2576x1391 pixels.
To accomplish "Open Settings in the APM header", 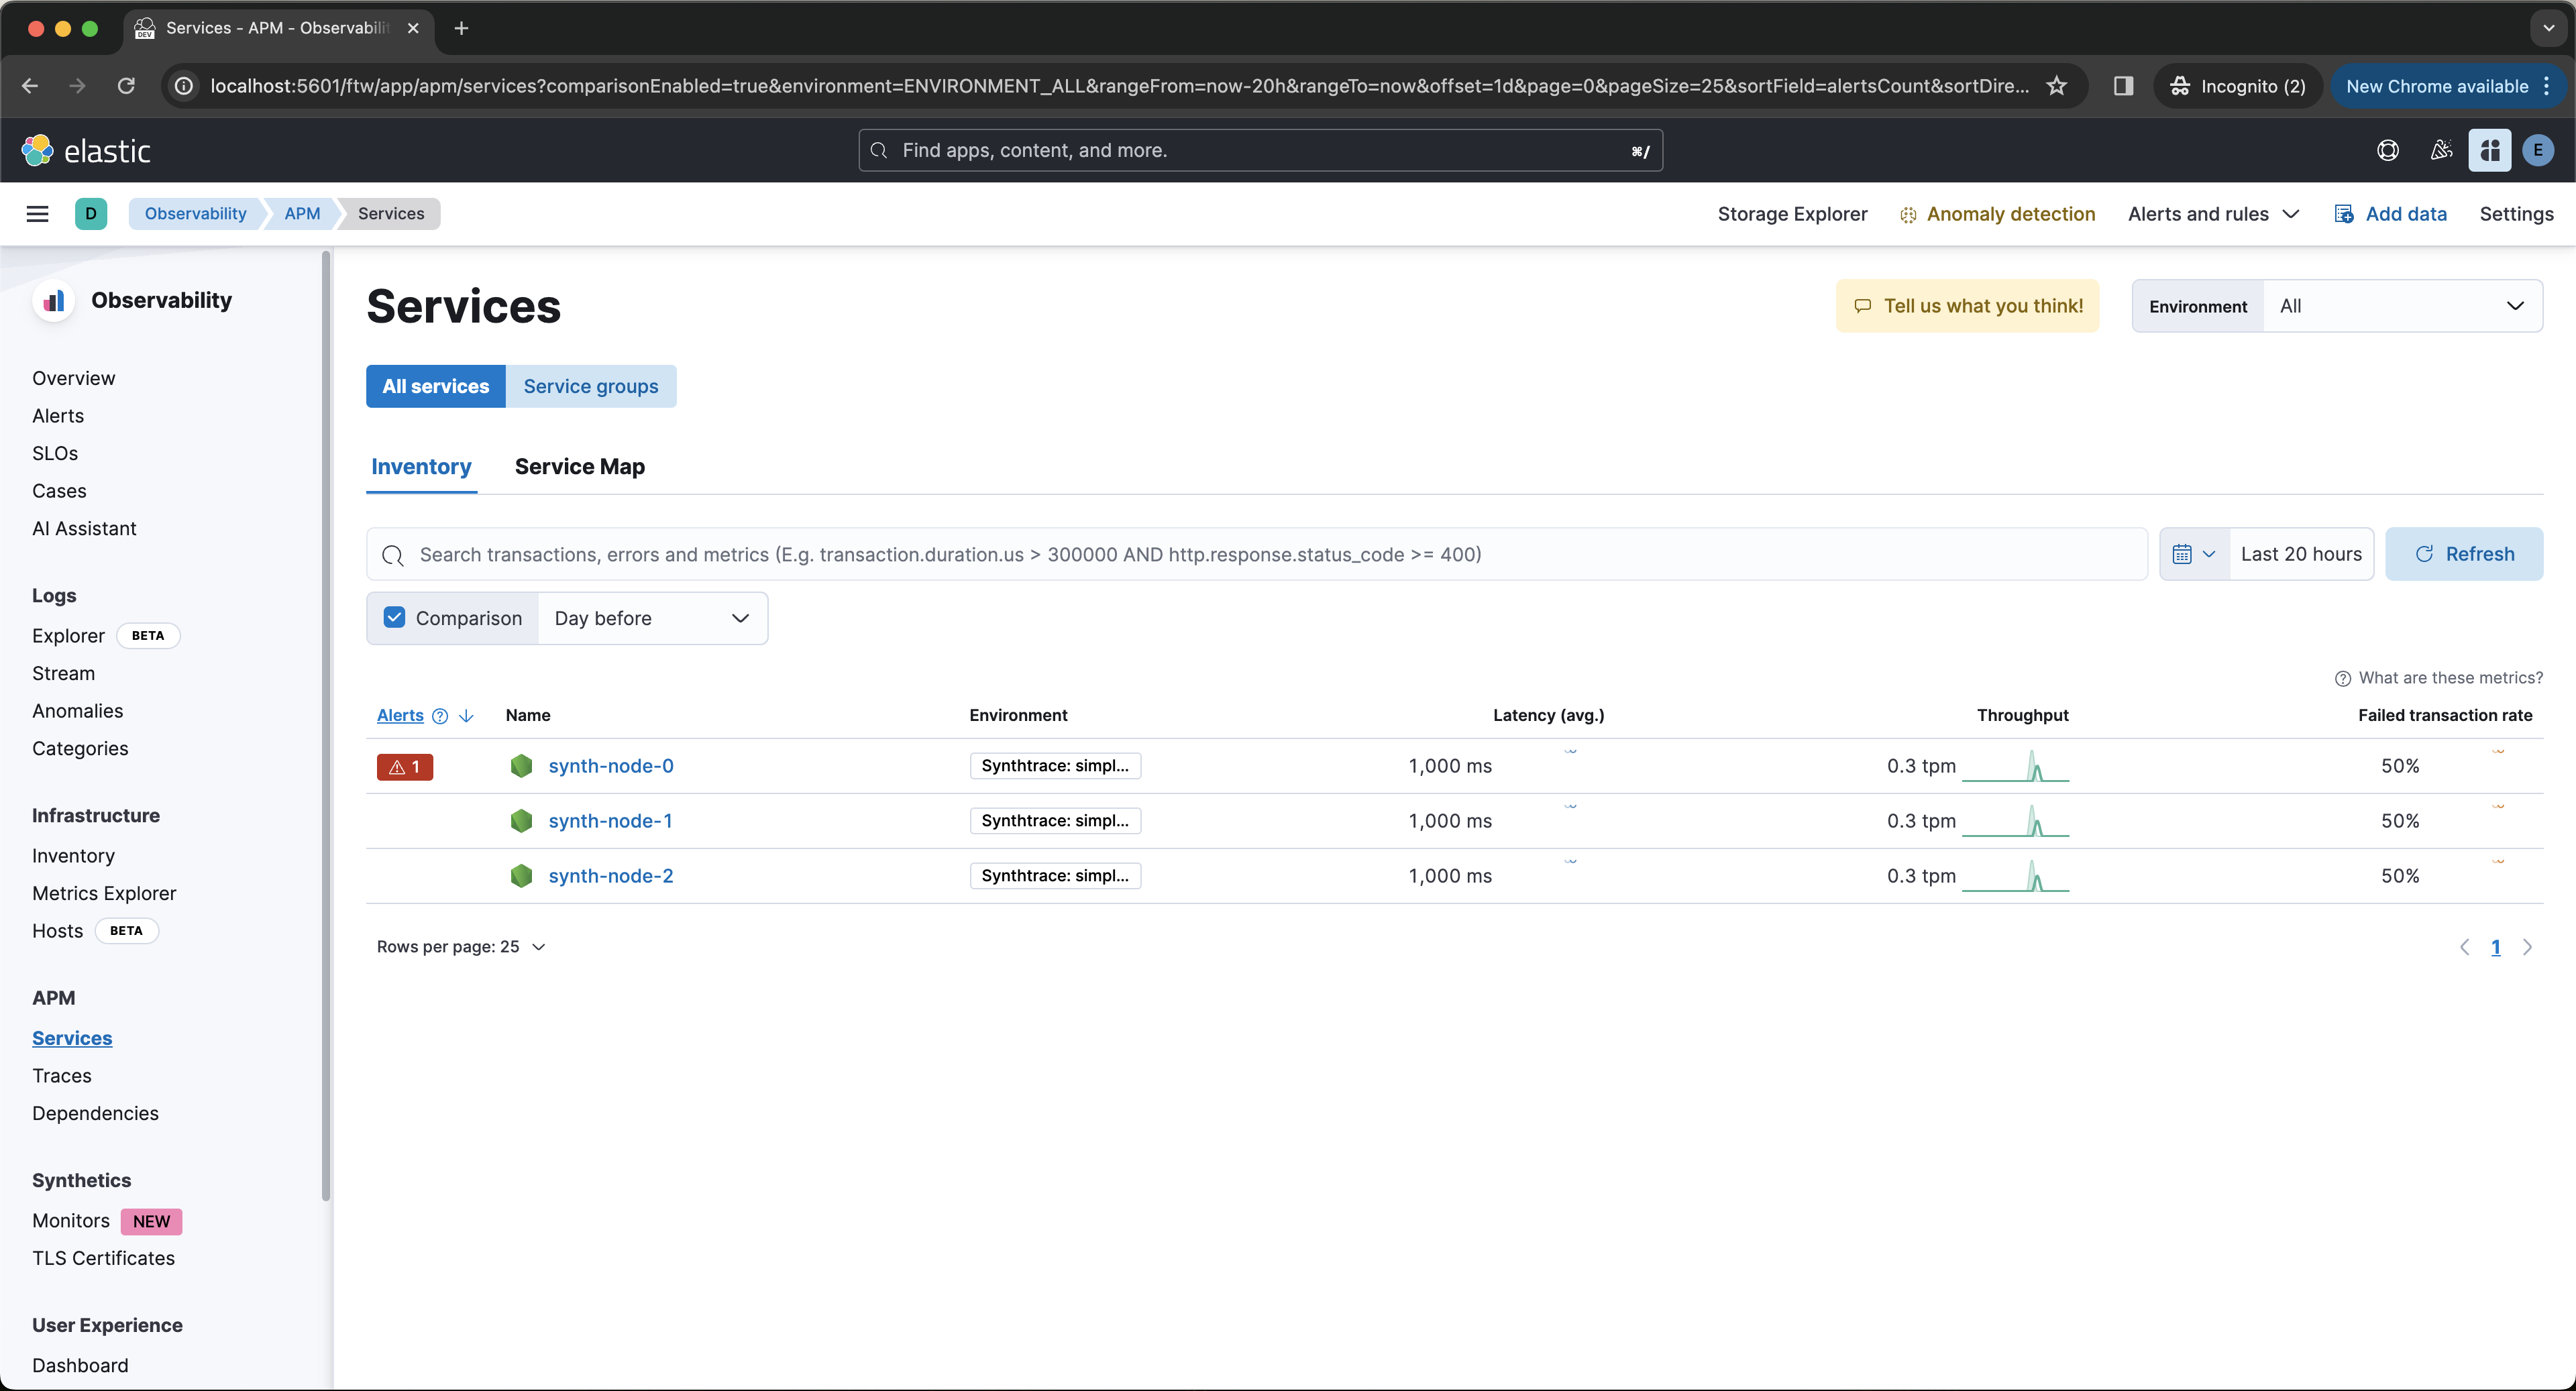I will tap(2516, 214).
